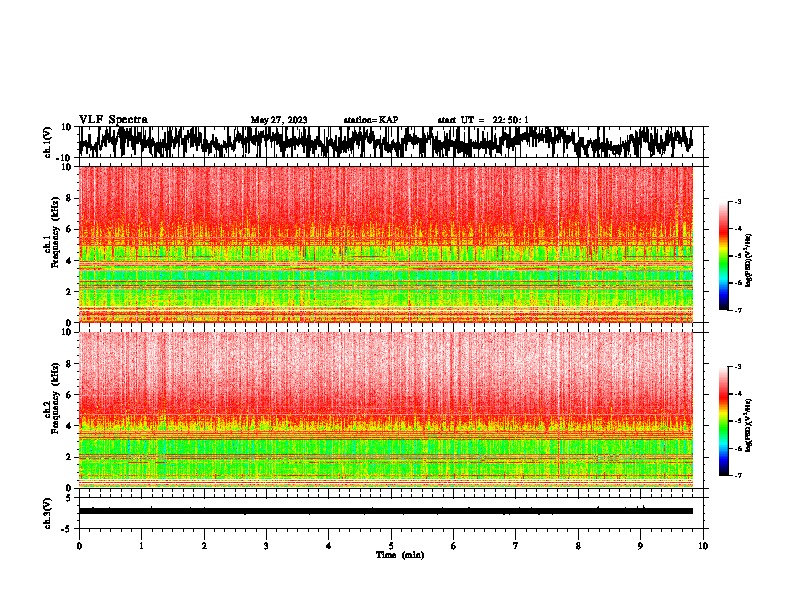Click the ch.2 spectrogram panel
The width and height of the screenshot is (792, 612).
386,410
